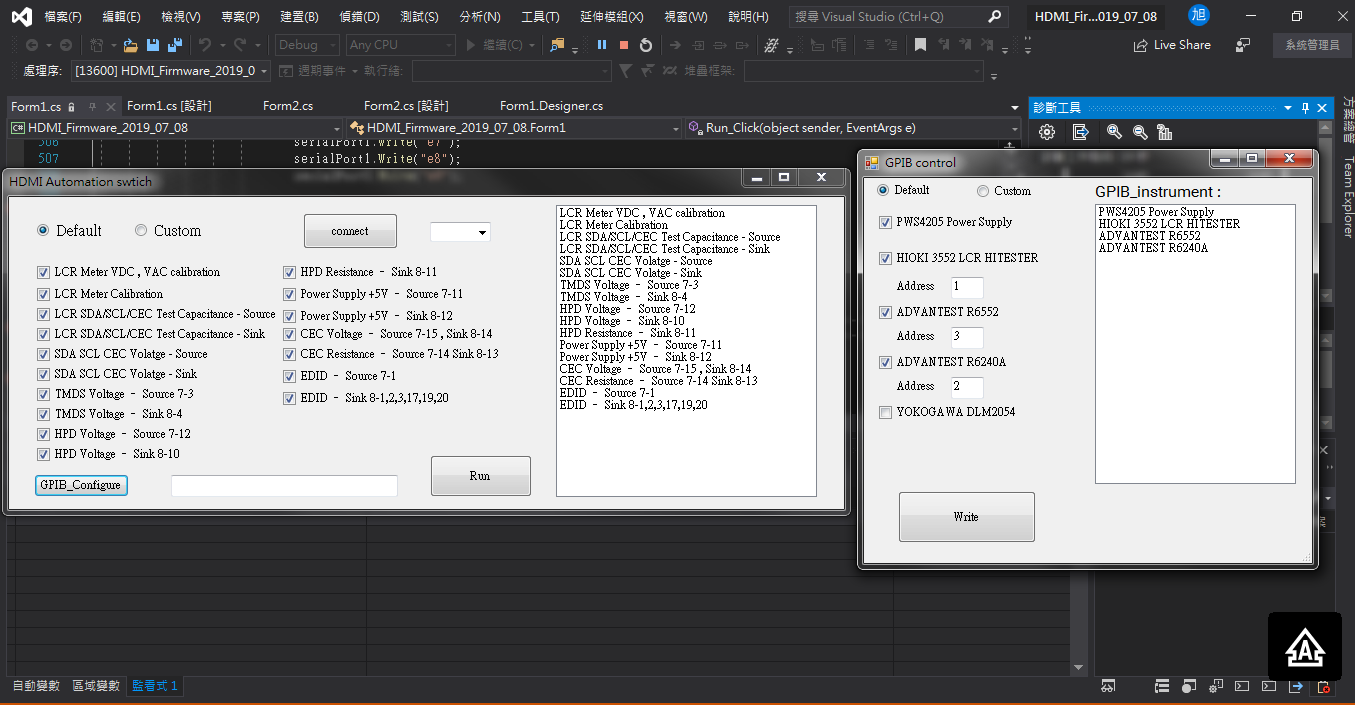Open the 工具(T) menu
Screen dimensions: 1355x705
click(x=540, y=17)
